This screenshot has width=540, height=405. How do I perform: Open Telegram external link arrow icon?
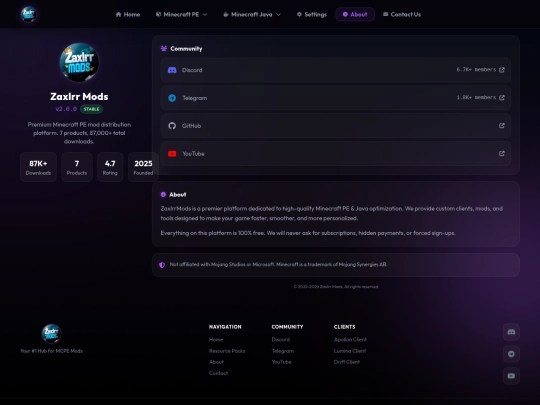click(502, 98)
